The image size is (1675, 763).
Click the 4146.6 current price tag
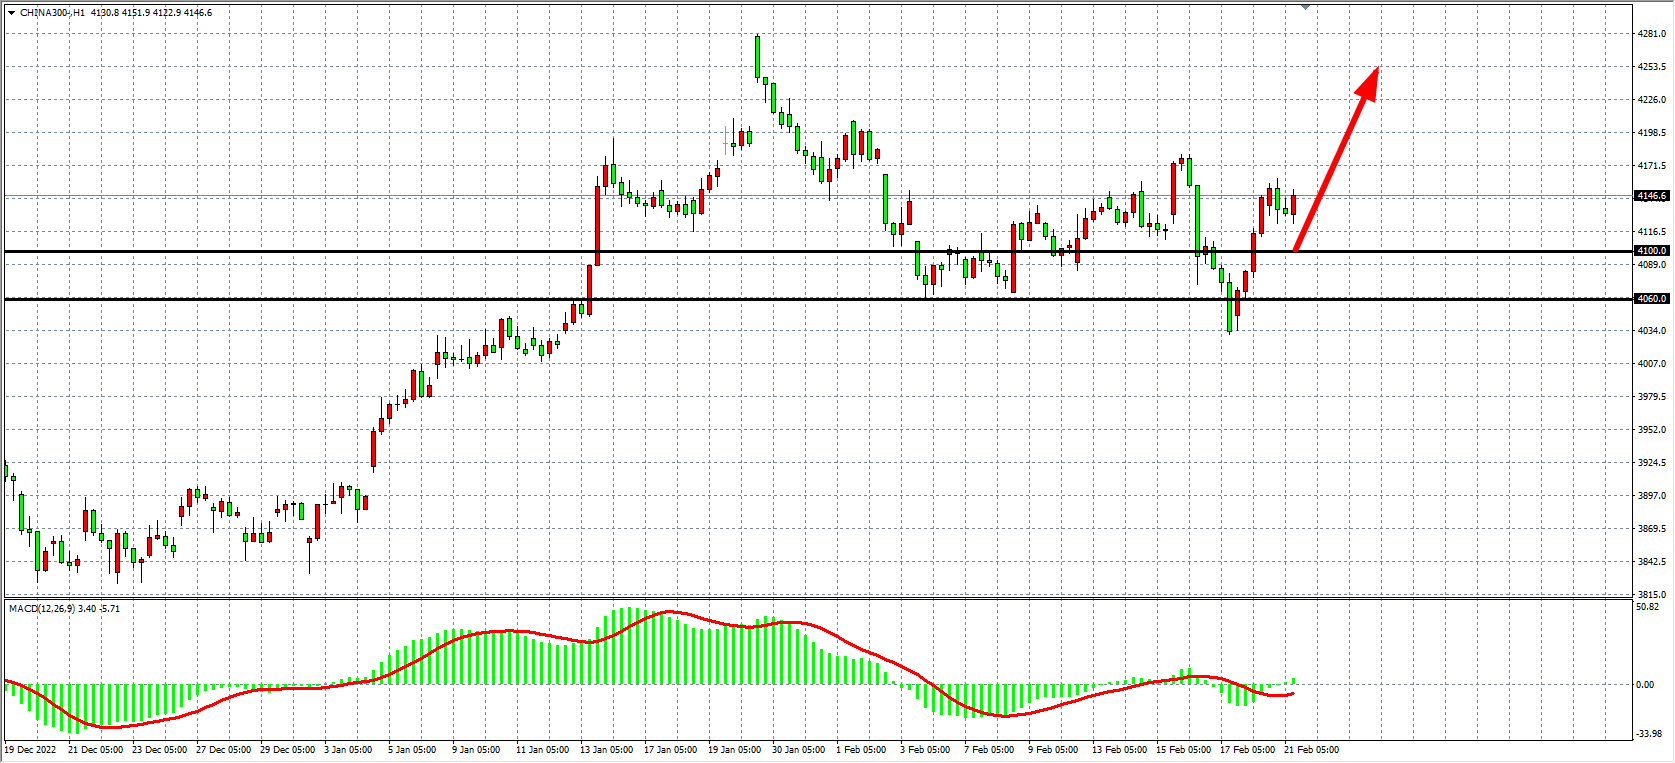[1651, 196]
